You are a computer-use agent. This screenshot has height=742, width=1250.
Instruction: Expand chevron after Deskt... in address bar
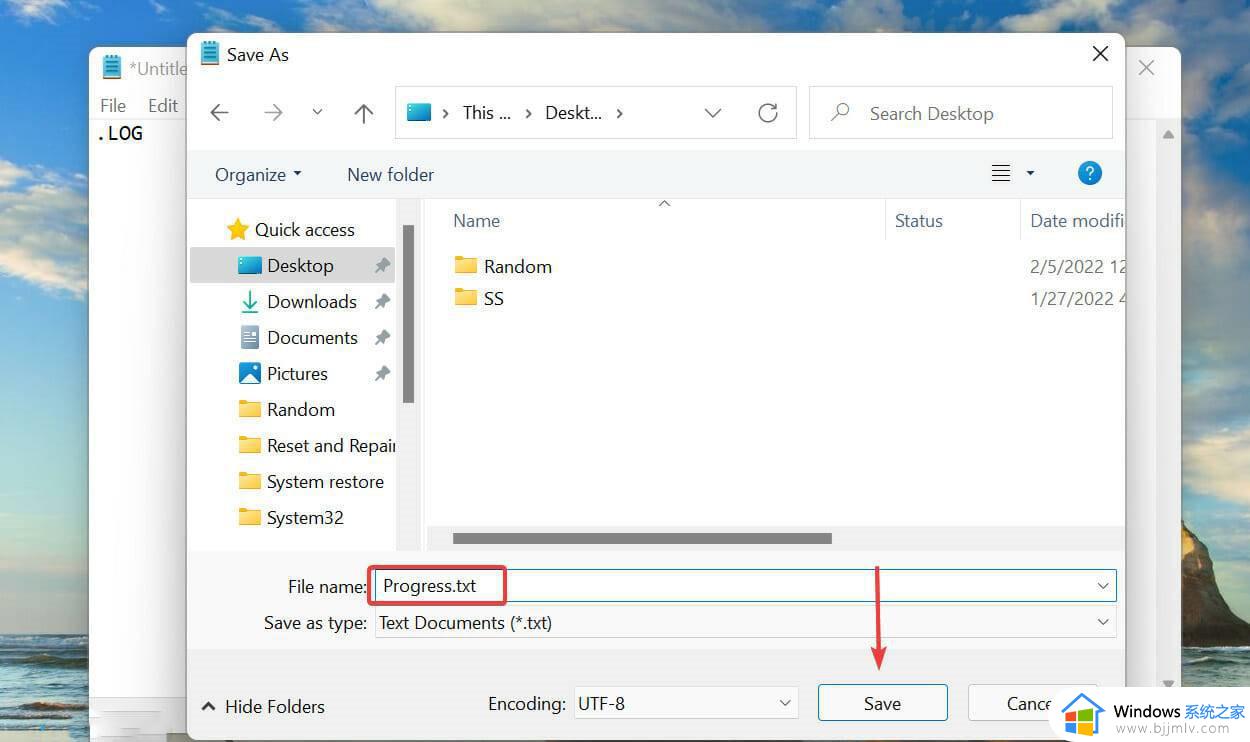click(x=620, y=113)
